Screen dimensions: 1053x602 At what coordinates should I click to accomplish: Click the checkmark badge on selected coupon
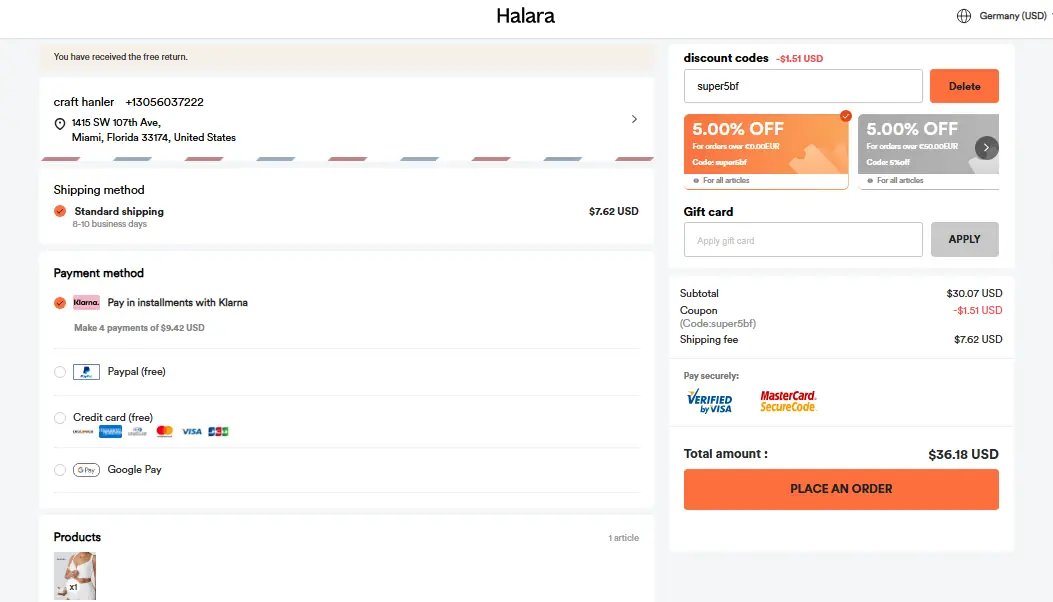coord(845,116)
